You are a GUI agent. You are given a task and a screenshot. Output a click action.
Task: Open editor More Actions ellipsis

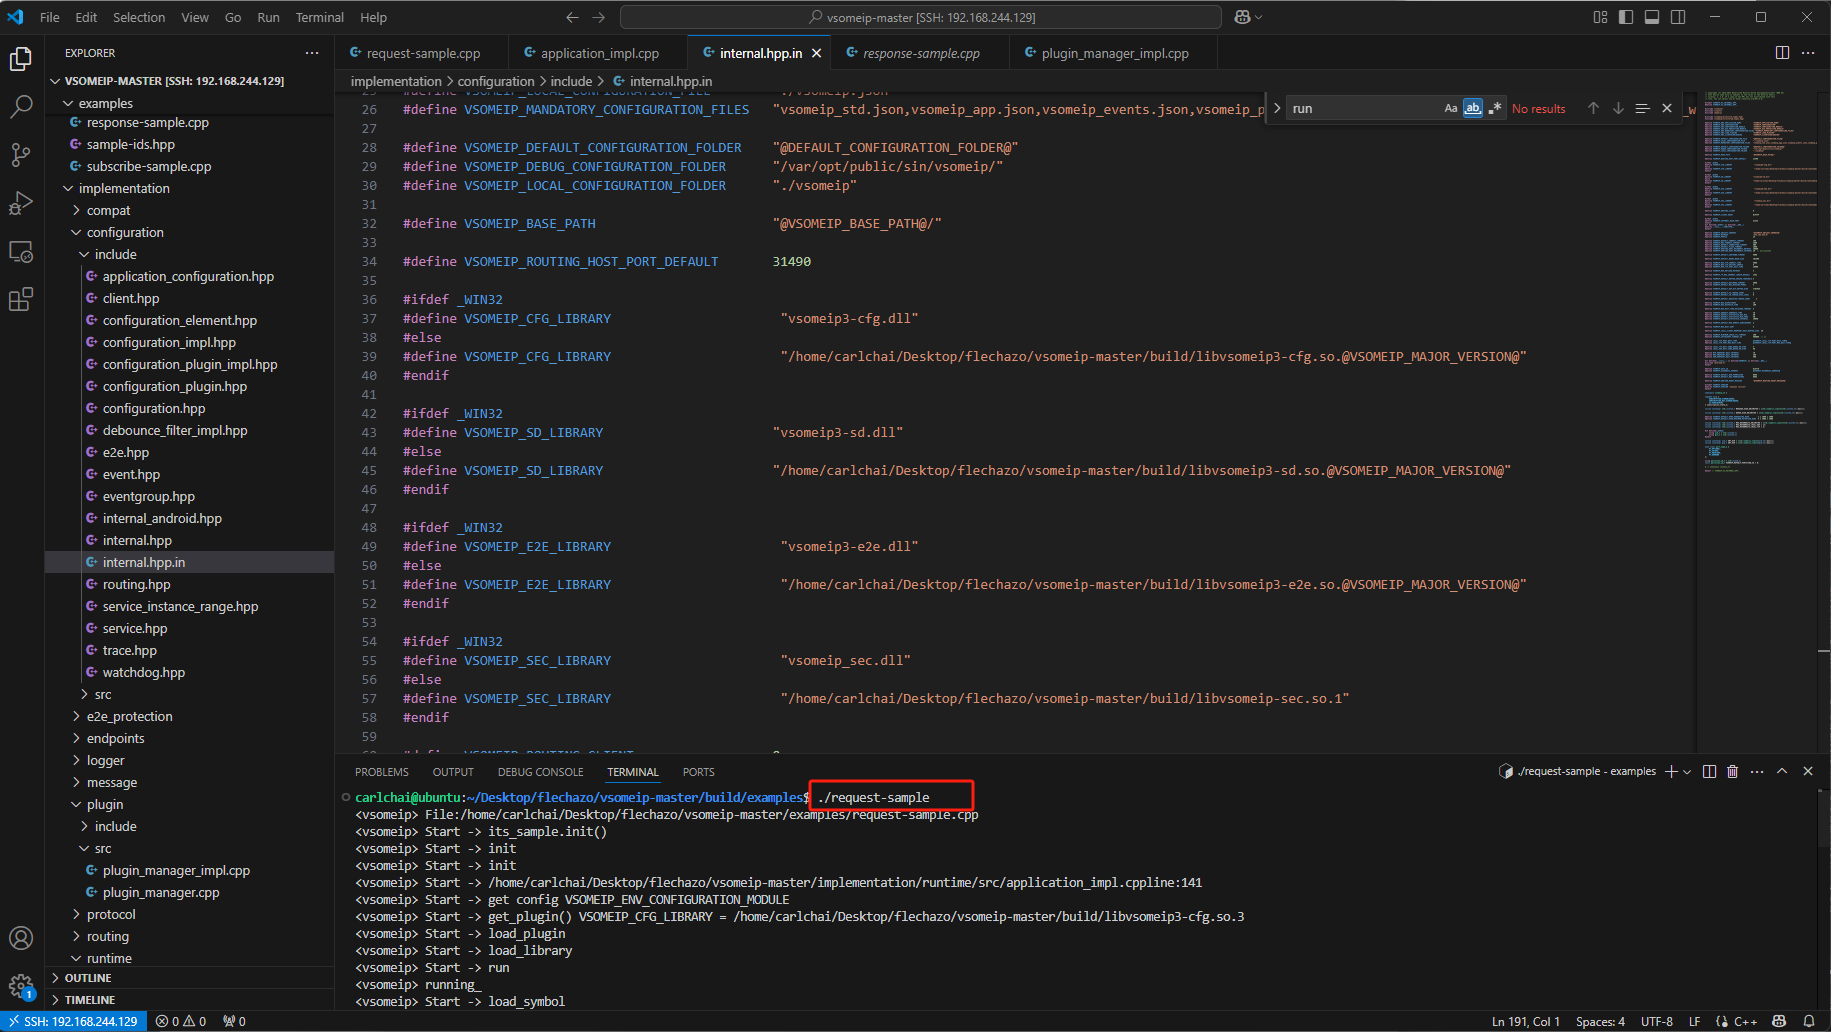pos(1808,53)
